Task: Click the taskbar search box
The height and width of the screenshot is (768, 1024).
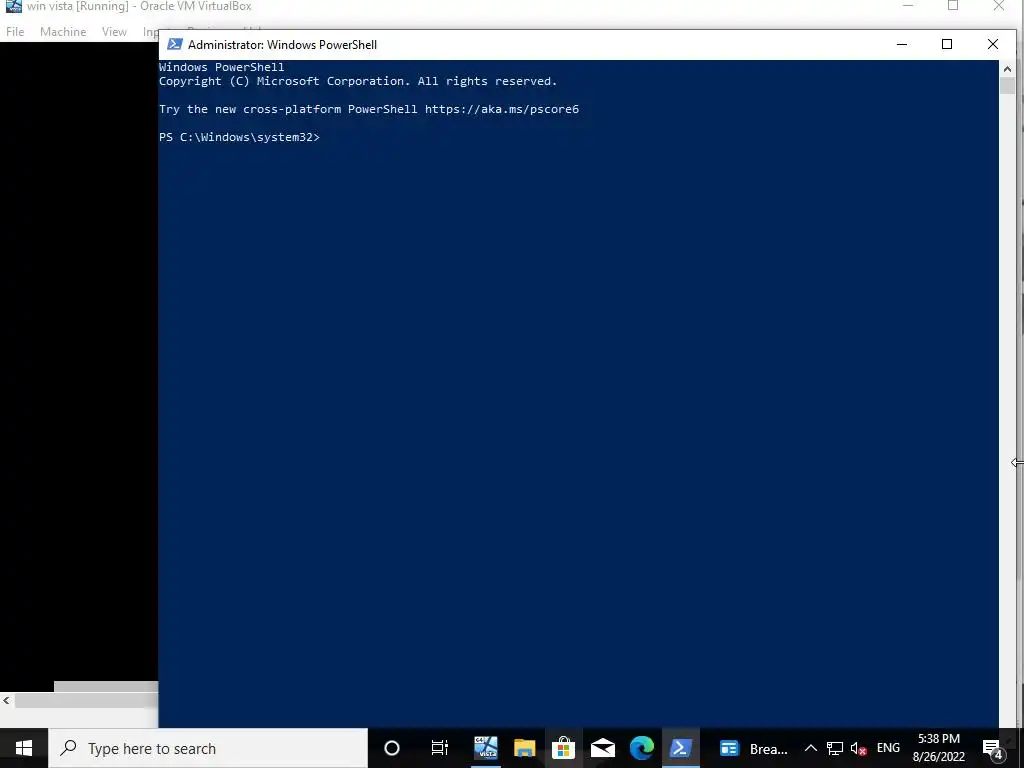Action: [208, 748]
